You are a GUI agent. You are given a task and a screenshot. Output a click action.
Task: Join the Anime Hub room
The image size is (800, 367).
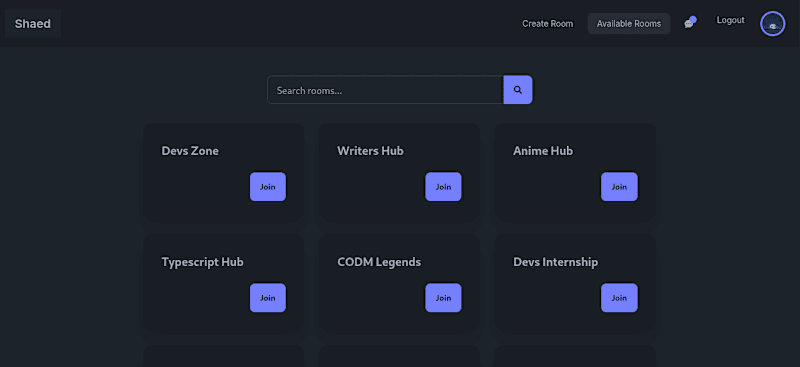[x=619, y=187]
